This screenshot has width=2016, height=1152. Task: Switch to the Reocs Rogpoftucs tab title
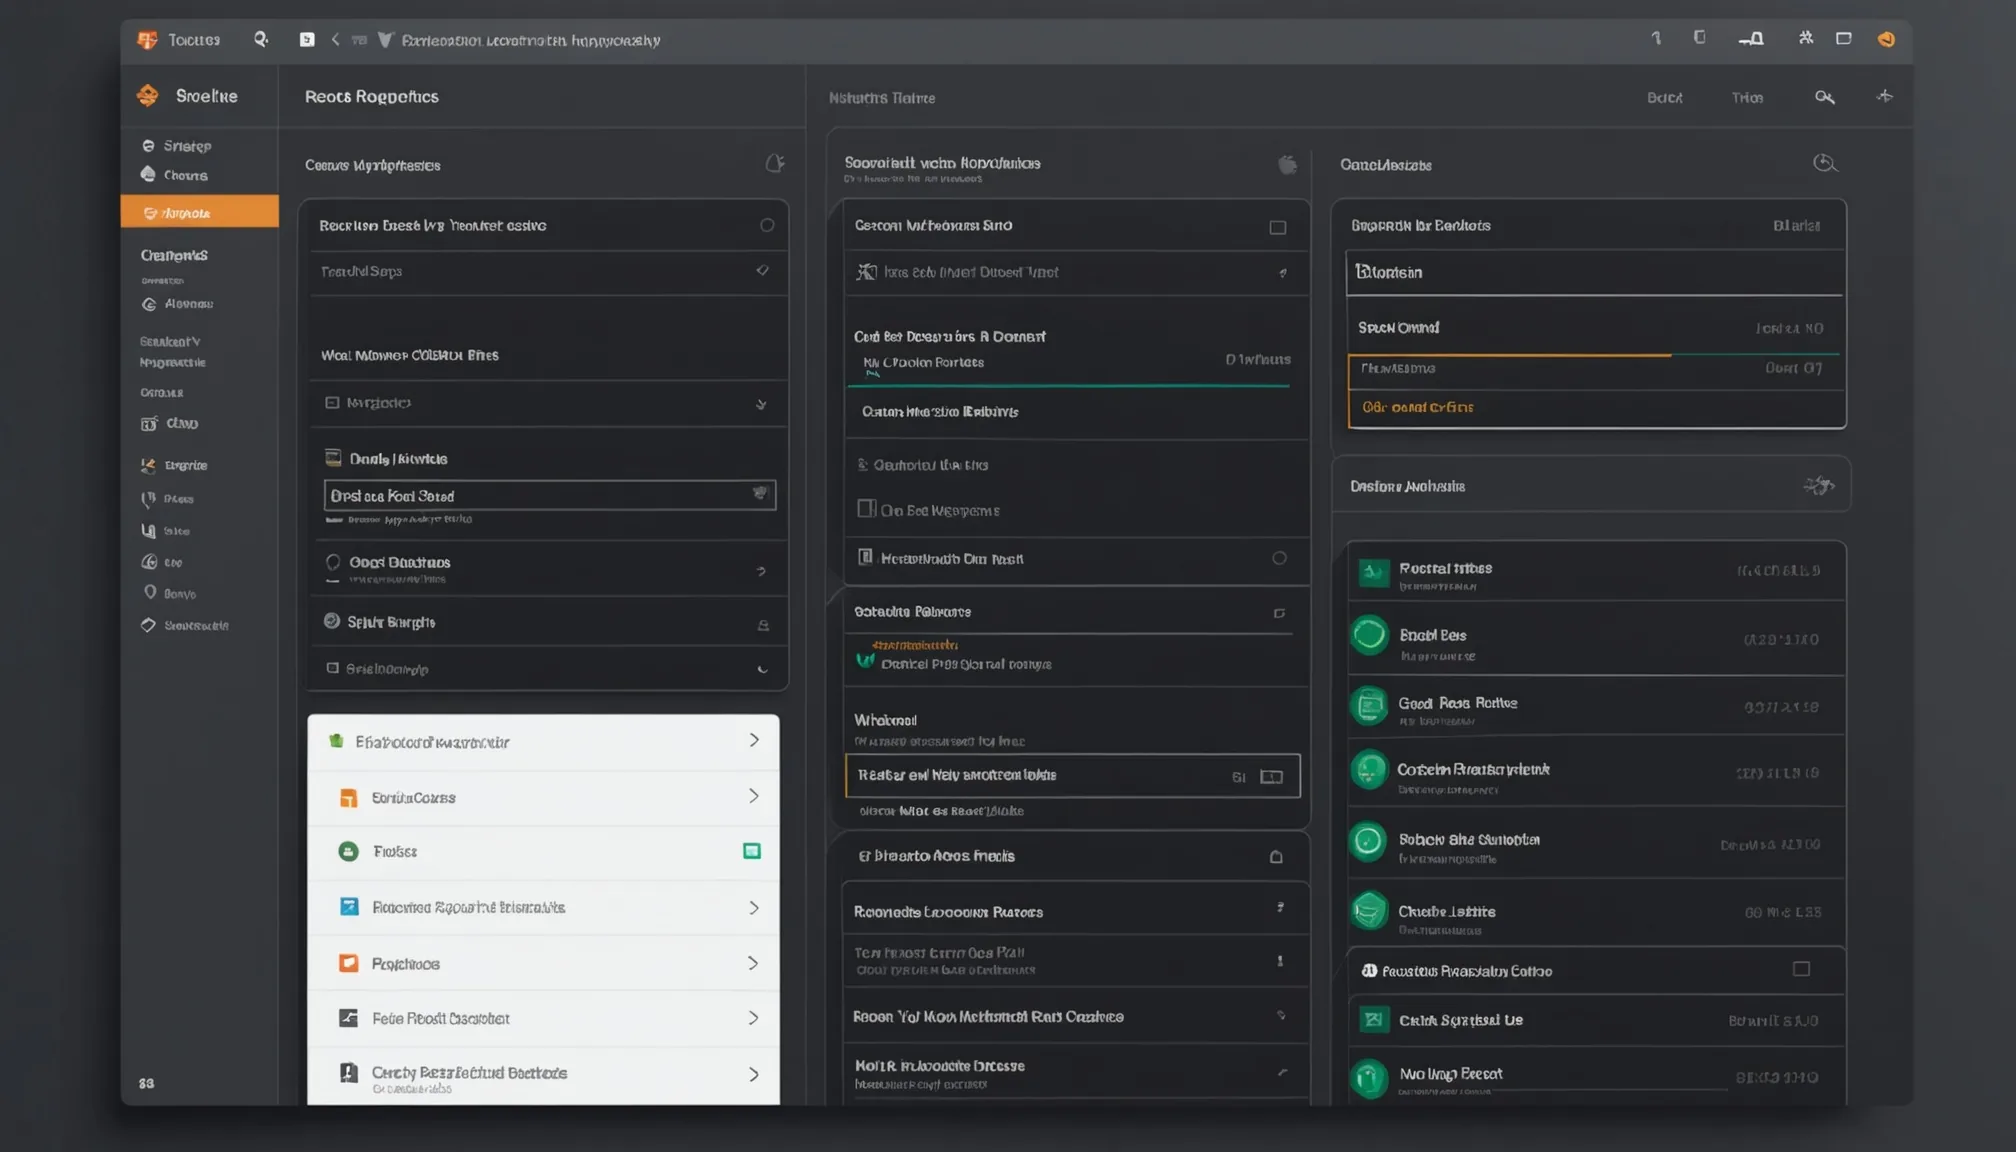(372, 96)
